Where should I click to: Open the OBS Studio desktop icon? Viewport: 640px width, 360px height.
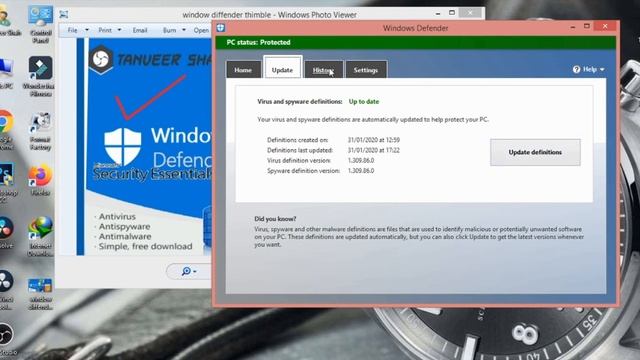(7, 340)
